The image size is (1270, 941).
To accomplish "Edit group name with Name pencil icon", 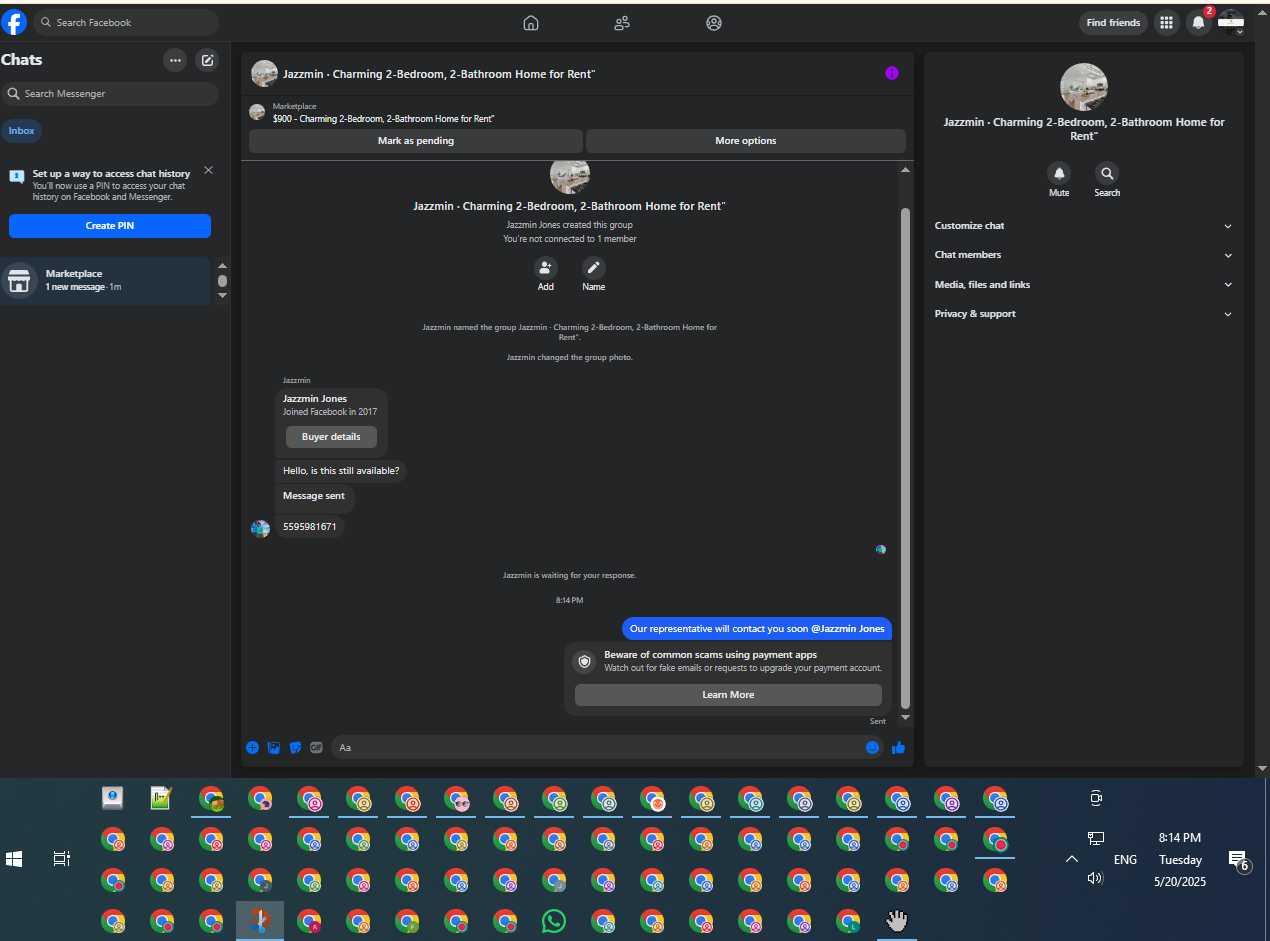I will pyautogui.click(x=594, y=268).
